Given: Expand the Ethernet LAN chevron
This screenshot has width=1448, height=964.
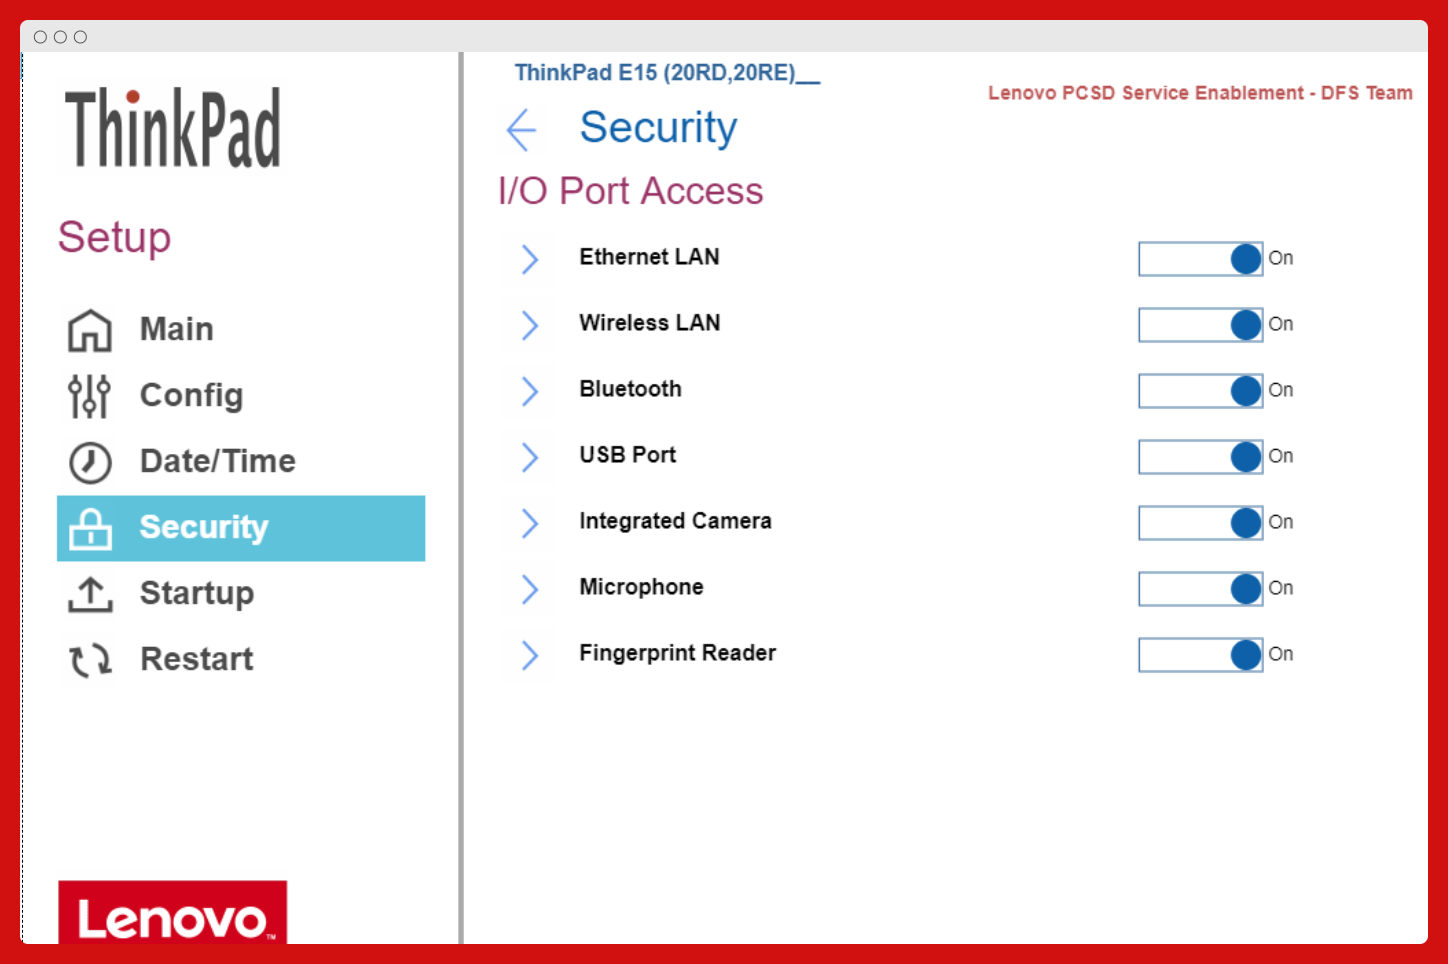Looking at the screenshot, I should click(530, 259).
